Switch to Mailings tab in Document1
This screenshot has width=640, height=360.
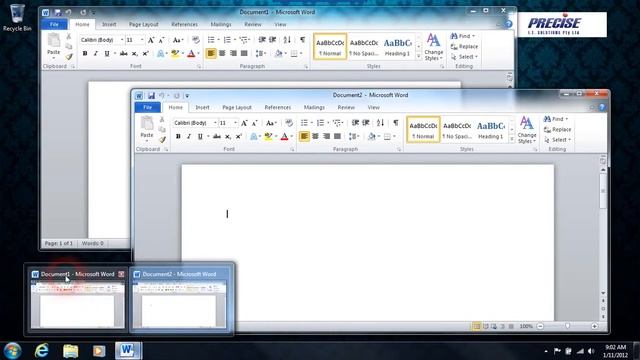(221, 24)
